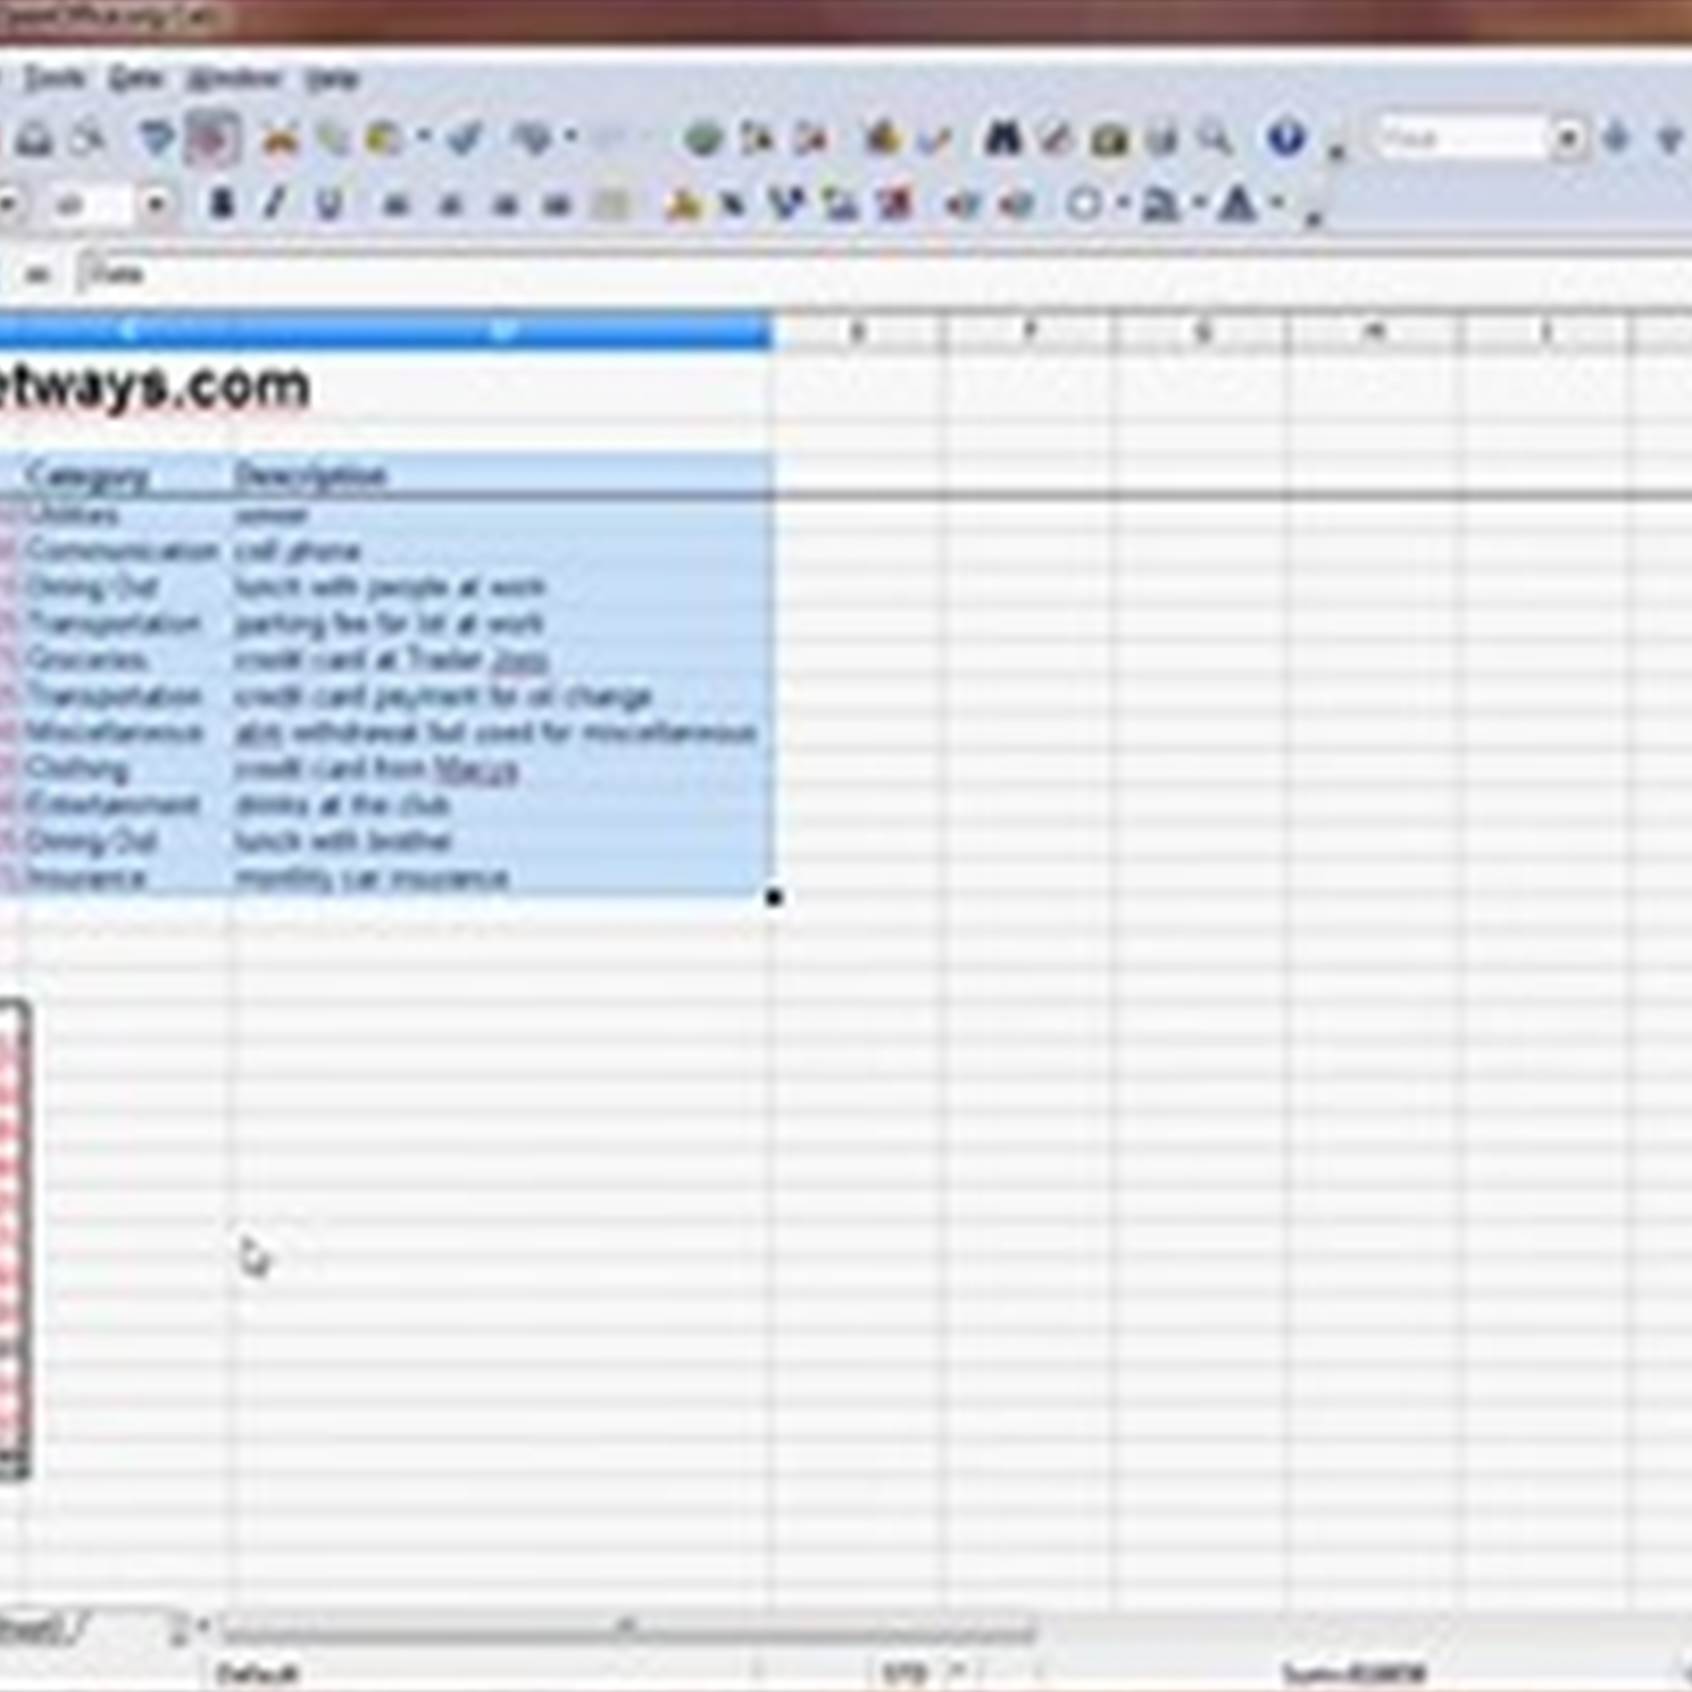The height and width of the screenshot is (1692, 1692).
Task: Open the Gallery
Action: tap(1110, 139)
